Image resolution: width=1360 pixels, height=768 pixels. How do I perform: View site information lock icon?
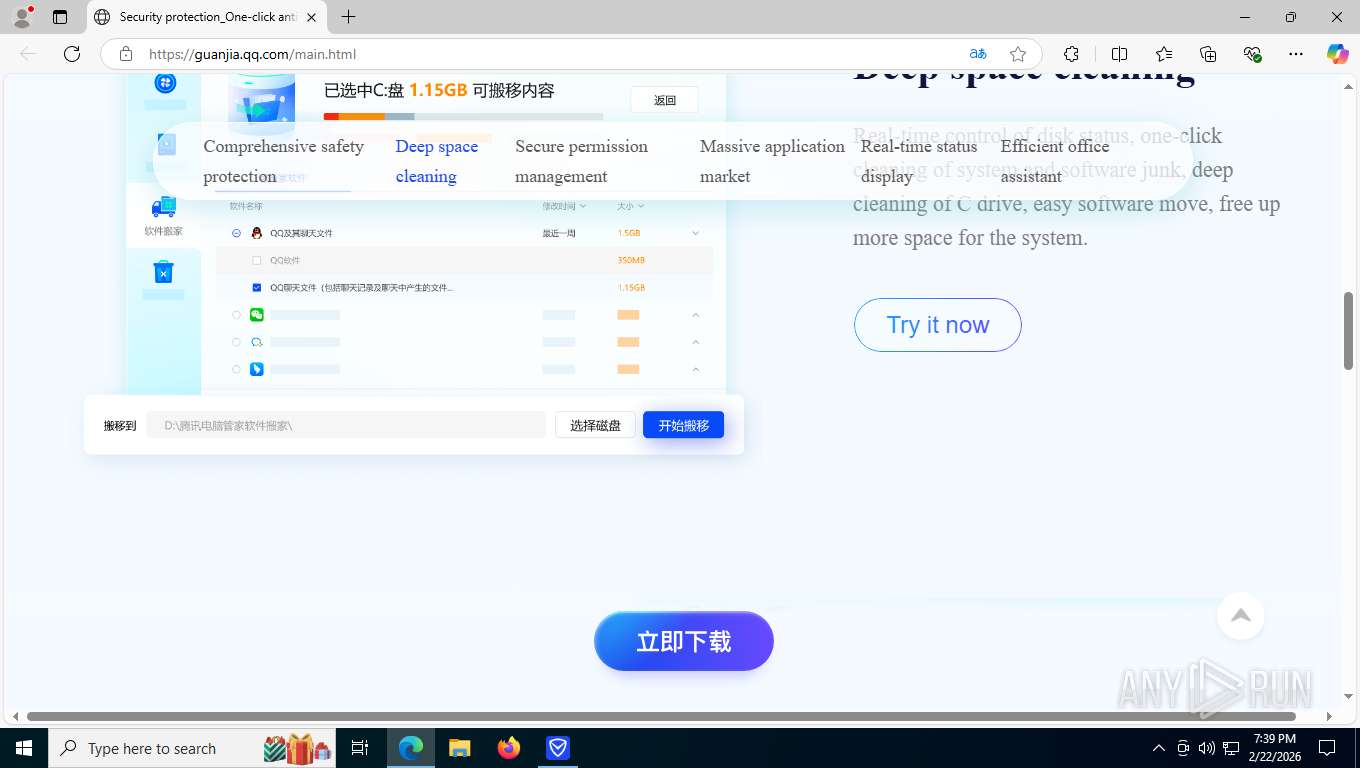tap(126, 54)
